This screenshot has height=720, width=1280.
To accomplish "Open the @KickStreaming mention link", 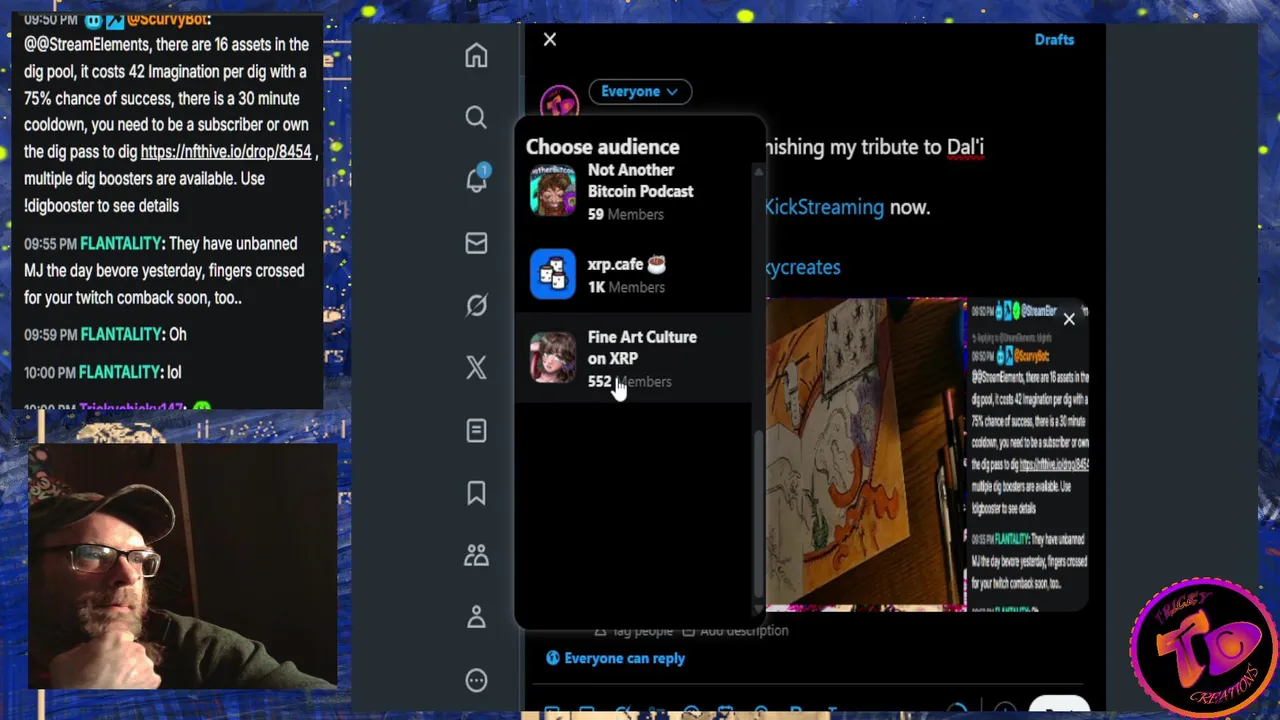I will click(824, 207).
